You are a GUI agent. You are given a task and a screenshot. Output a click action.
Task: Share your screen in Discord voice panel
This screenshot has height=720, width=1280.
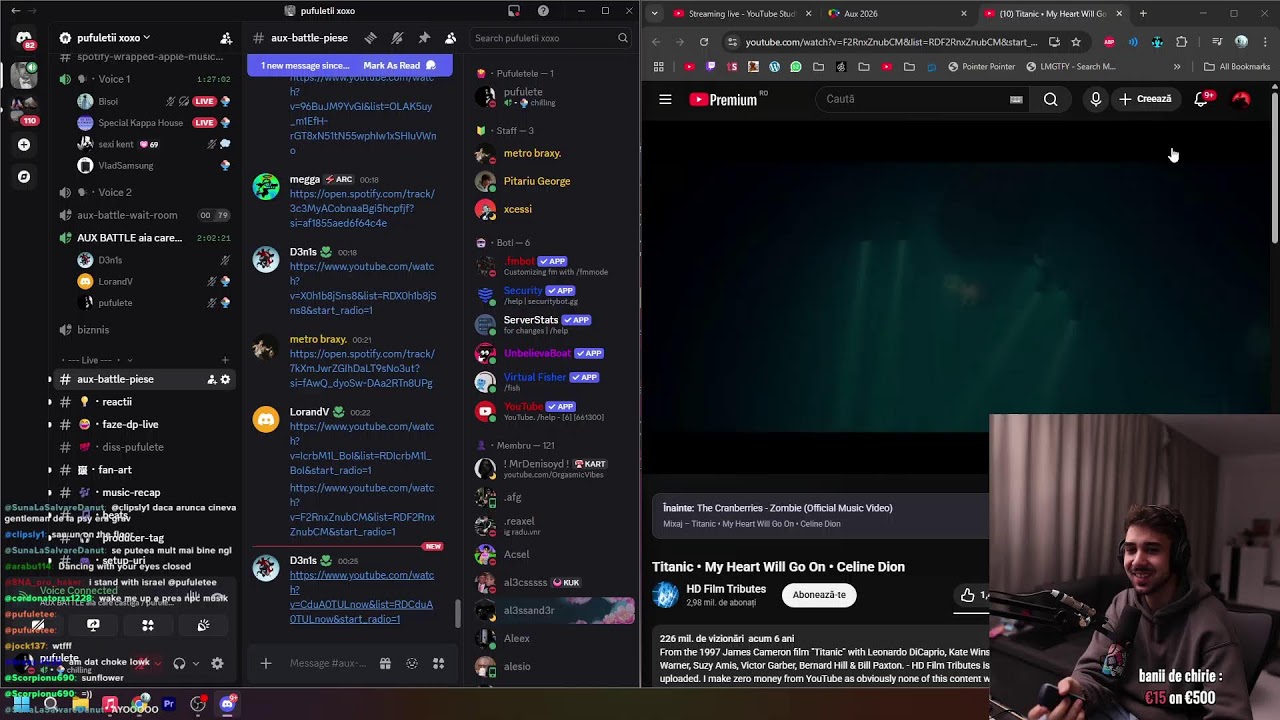(x=93, y=625)
